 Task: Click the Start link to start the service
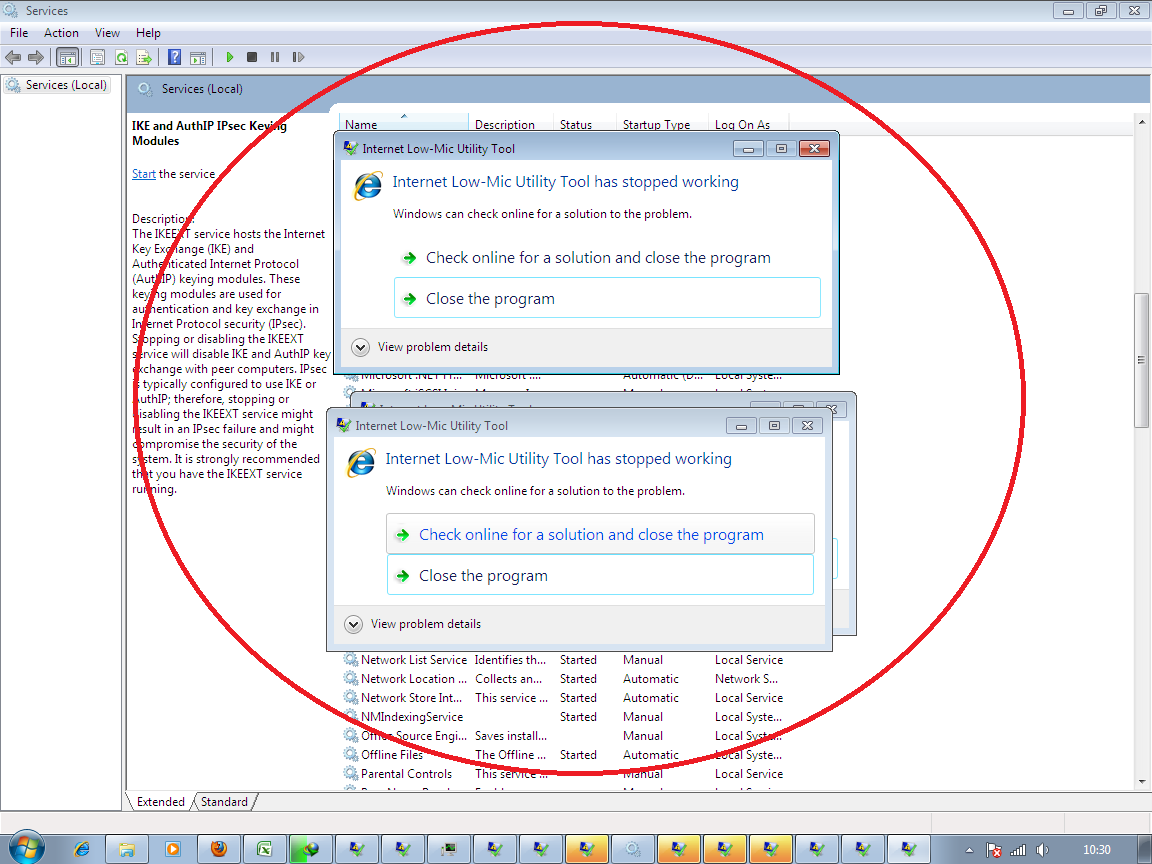pos(143,174)
